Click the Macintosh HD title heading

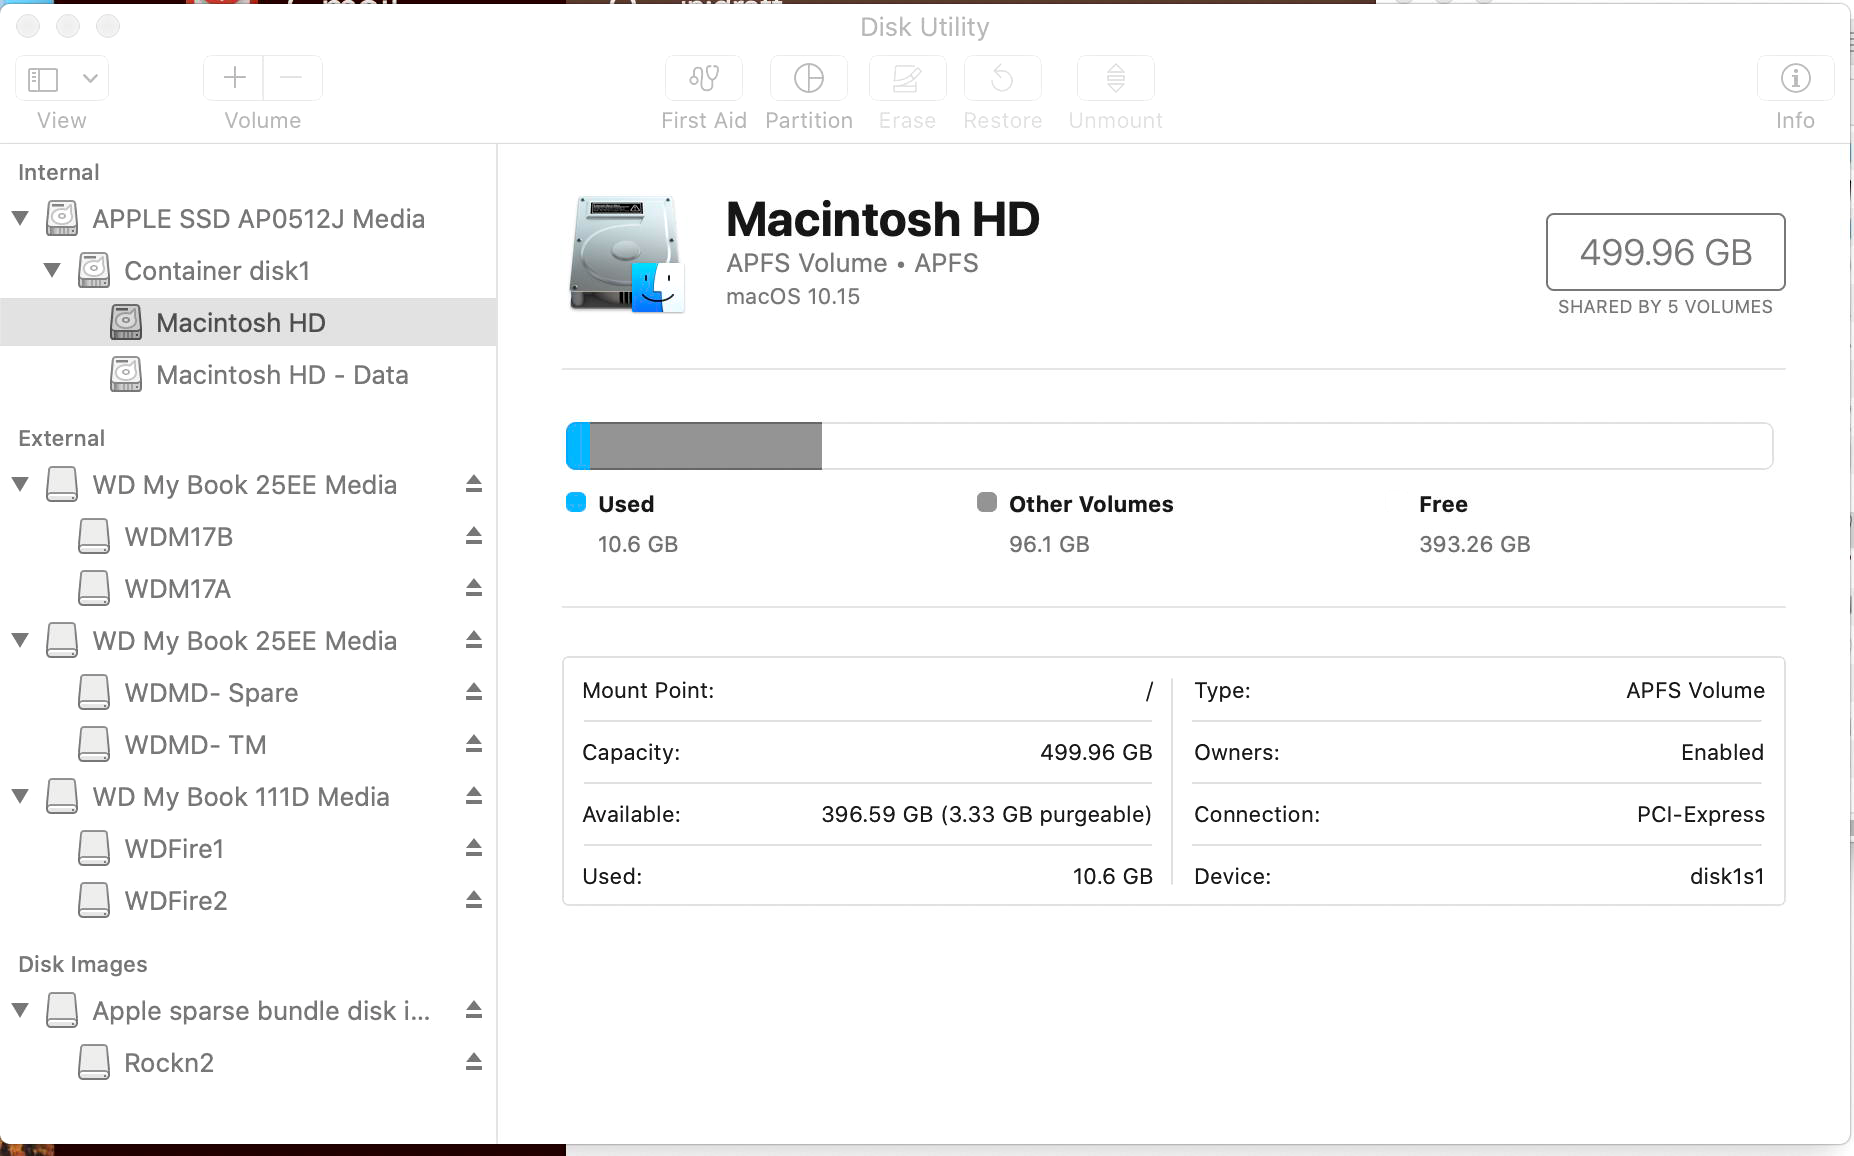coord(883,219)
